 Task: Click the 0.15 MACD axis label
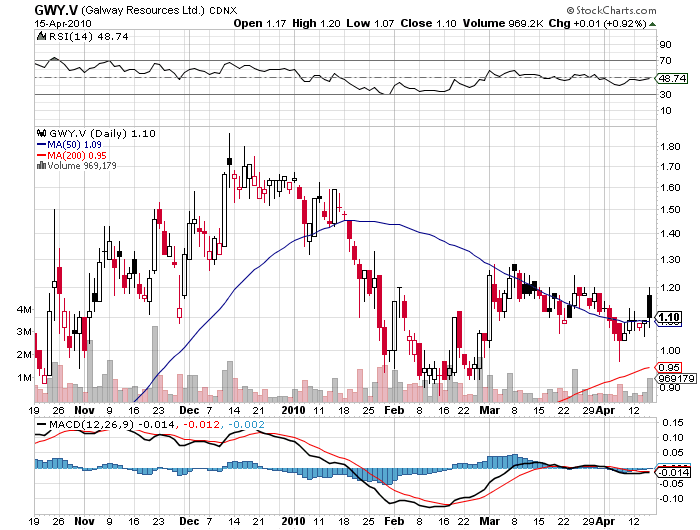[x=672, y=422]
